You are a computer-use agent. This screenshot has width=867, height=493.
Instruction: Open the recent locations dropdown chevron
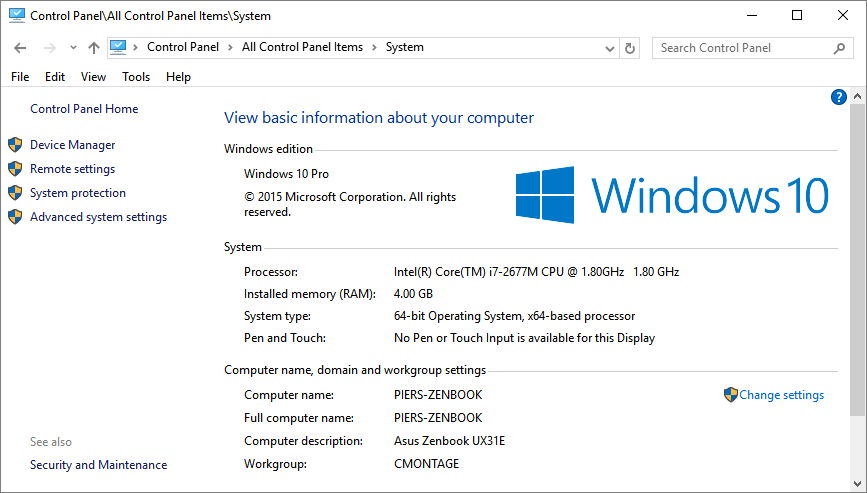[73, 48]
